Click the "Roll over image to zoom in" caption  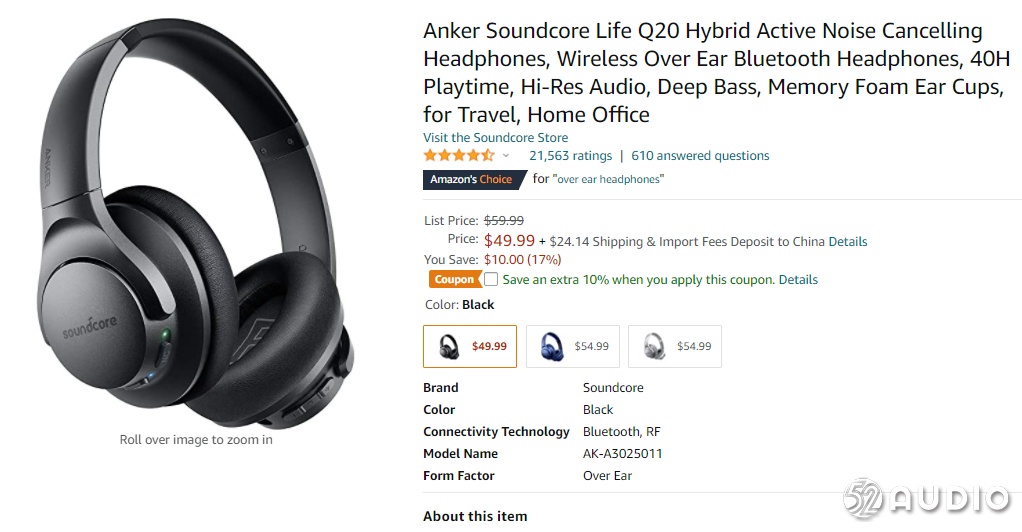[196, 439]
